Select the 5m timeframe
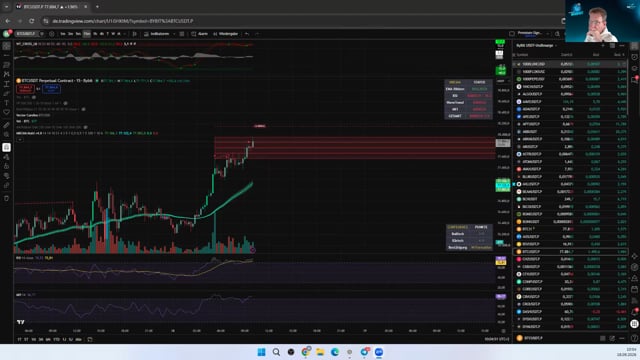Screen dimensions: 640x360 [x=78, y=34]
